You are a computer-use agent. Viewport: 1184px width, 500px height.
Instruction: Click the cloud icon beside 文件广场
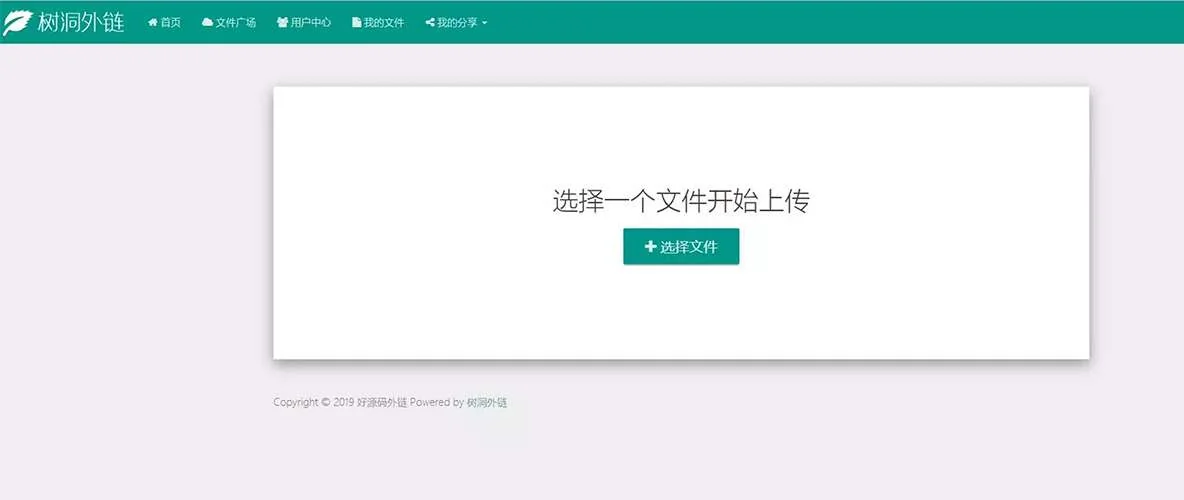point(207,22)
